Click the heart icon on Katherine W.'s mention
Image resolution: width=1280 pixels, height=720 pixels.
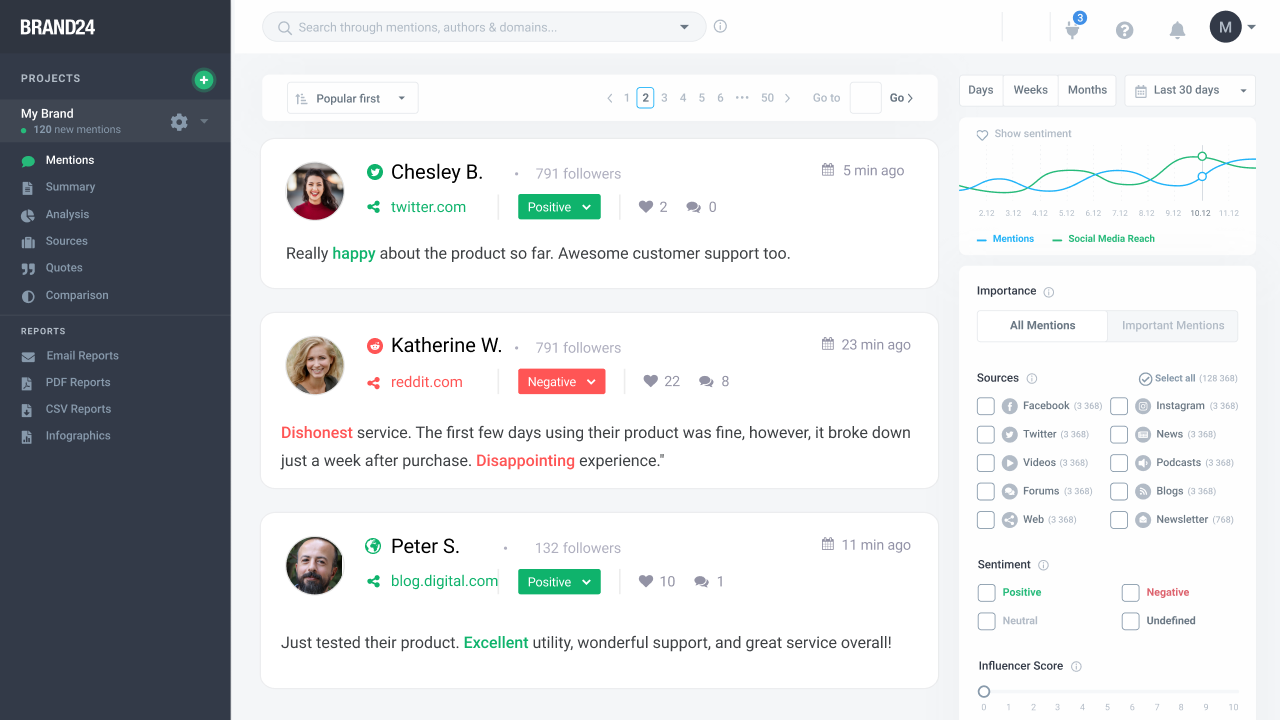click(651, 381)
